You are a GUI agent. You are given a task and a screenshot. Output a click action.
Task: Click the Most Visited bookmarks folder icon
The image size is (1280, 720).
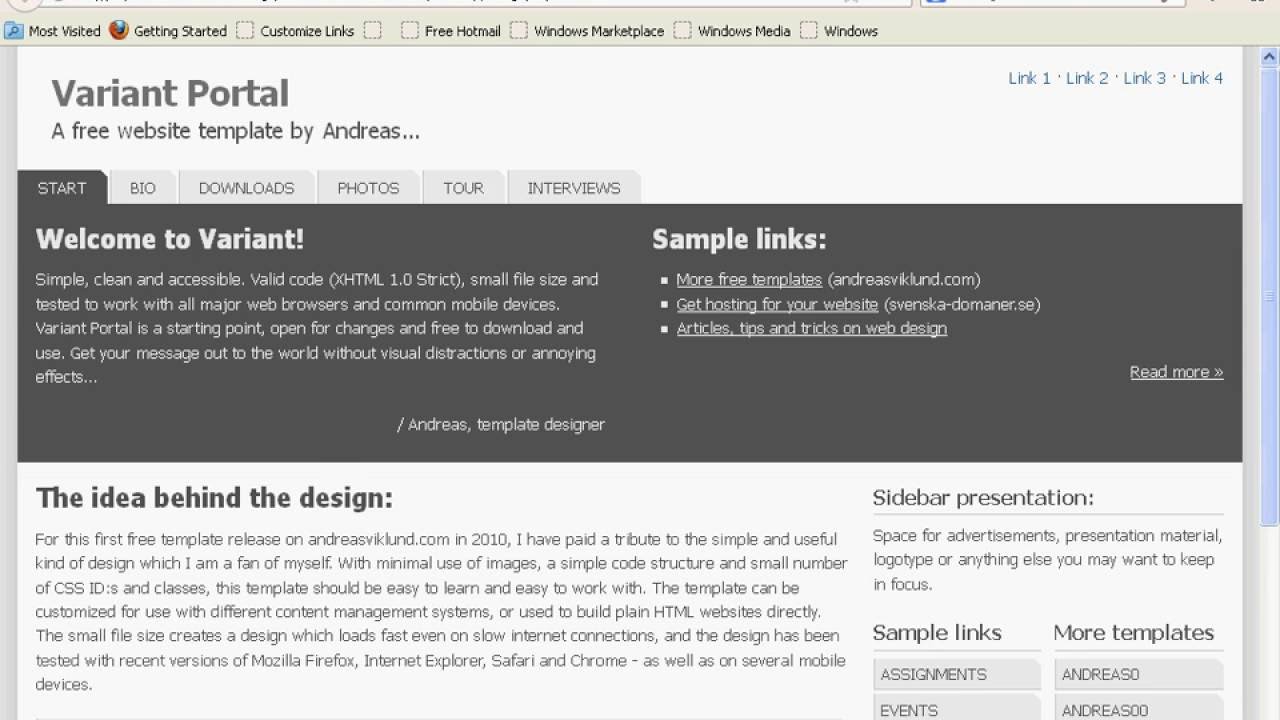coord(14,31)
